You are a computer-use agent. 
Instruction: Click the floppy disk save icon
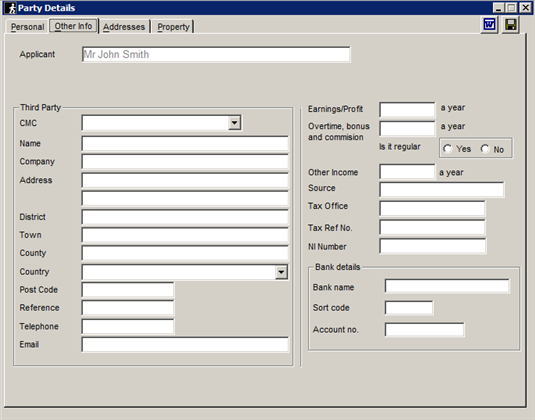[x=510, y=25]
